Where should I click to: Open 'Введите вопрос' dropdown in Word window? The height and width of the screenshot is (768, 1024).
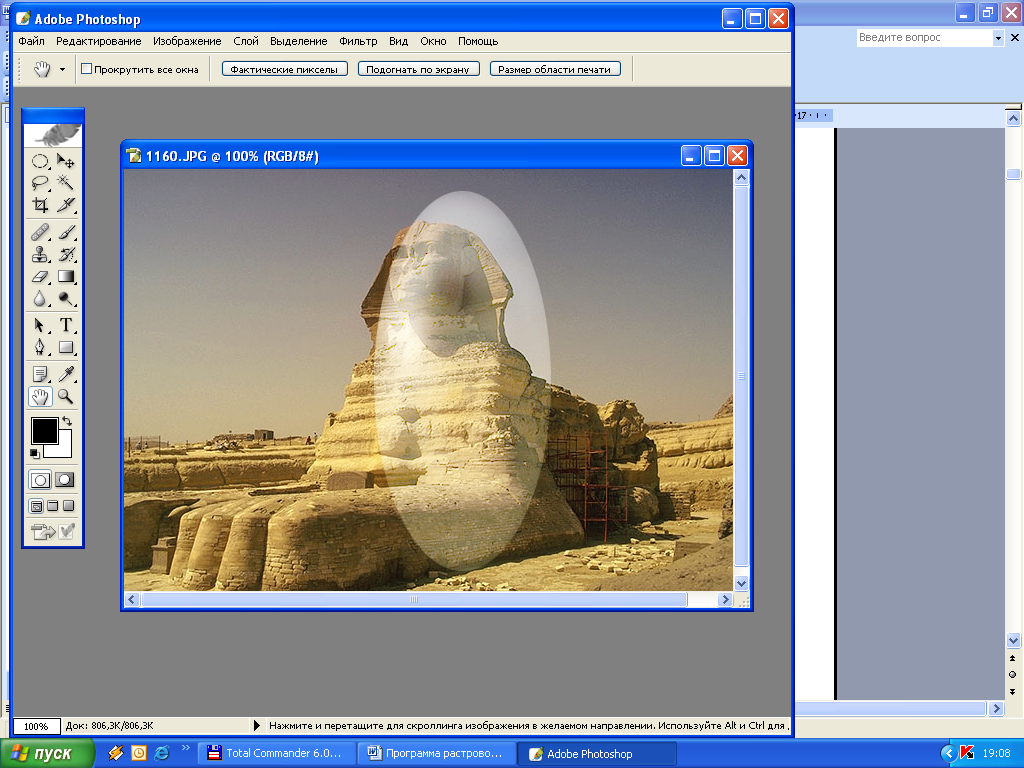tap(998, 38)
